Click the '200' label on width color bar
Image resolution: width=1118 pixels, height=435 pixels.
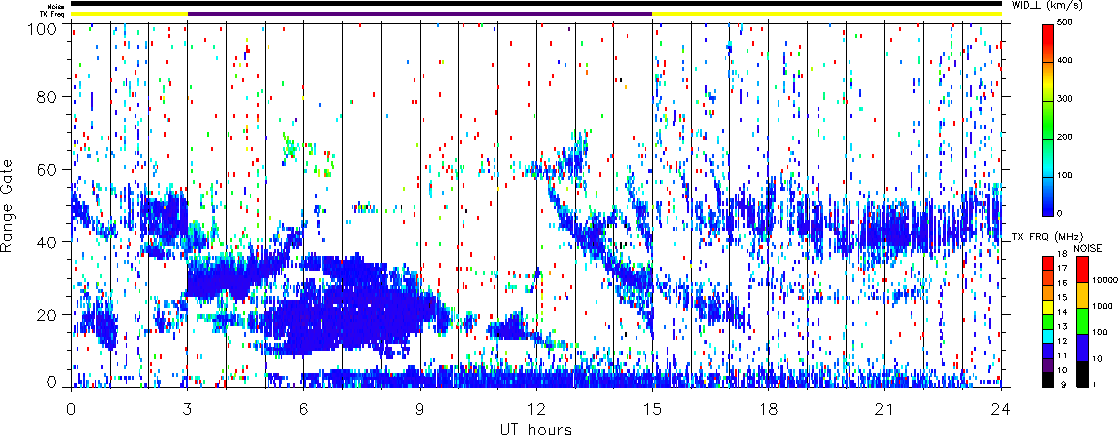tap(1065, 138)
